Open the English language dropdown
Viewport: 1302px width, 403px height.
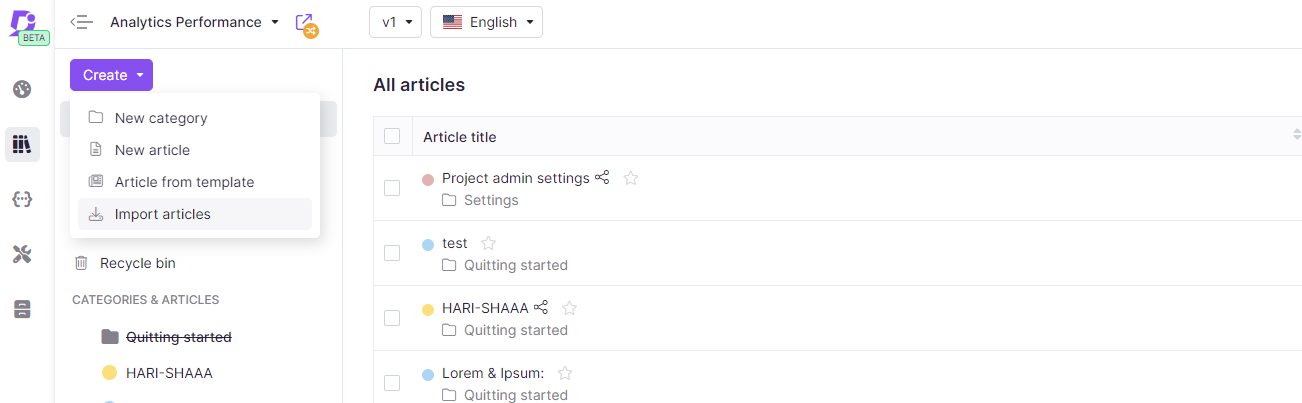[x=486, y=22]
